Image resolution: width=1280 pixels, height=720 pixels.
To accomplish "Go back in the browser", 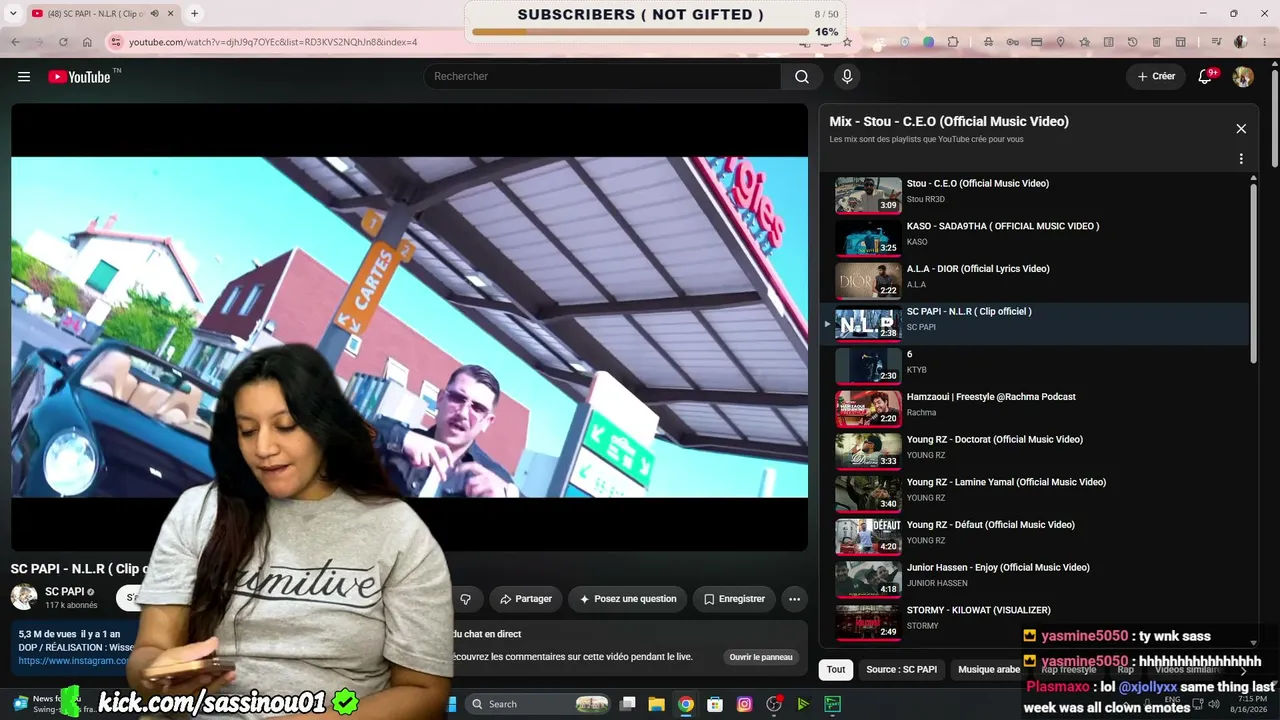I will point(15,42).
